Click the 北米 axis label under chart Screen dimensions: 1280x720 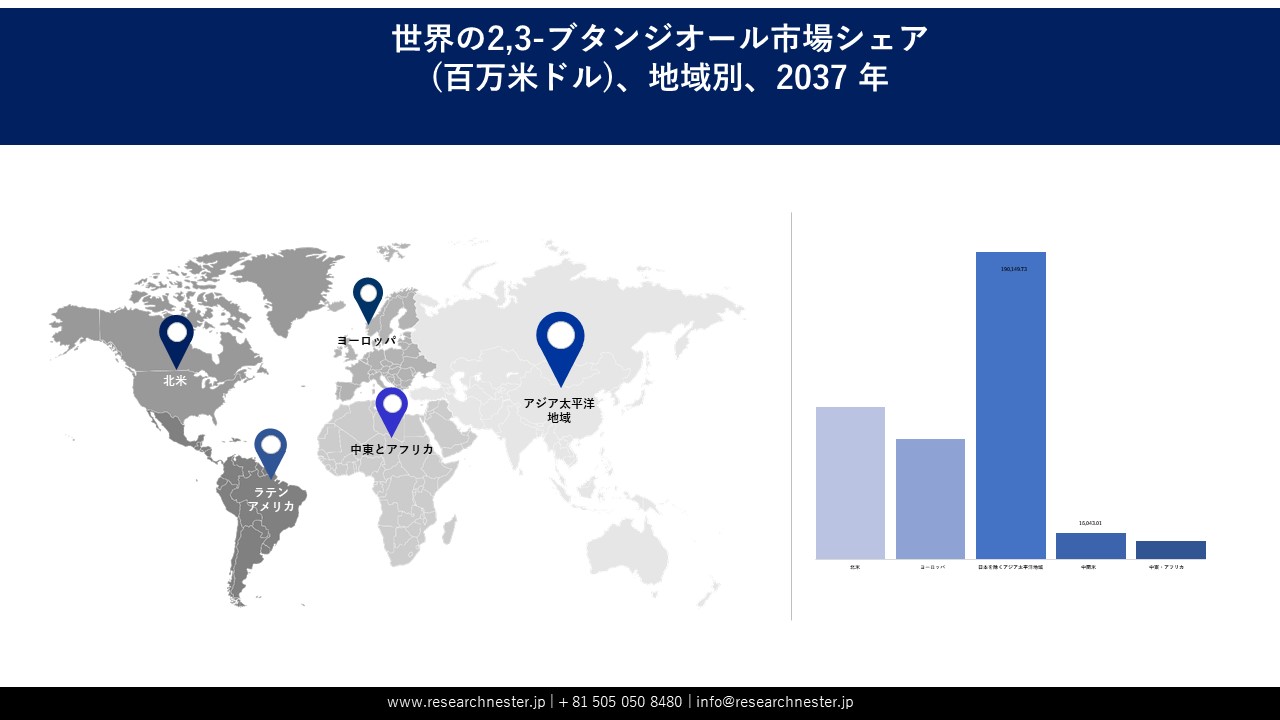coord(854,567)
